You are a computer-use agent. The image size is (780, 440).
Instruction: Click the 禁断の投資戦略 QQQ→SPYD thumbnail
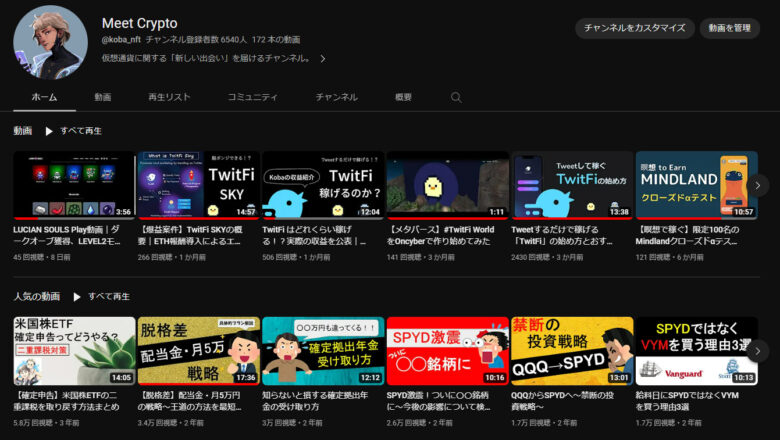tap(571, 351)
